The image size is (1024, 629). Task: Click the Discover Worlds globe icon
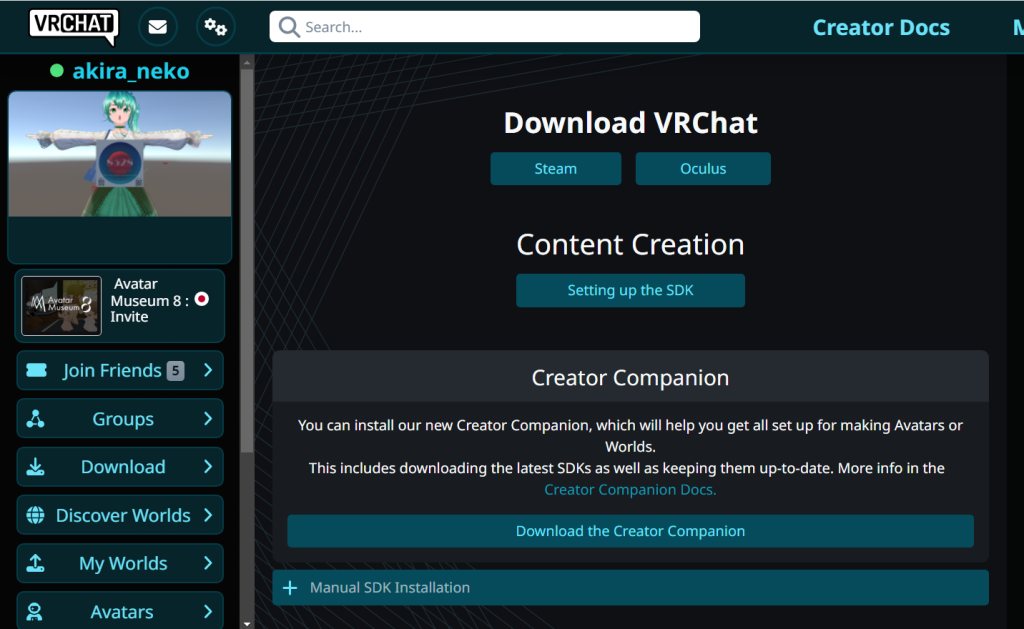pyautogui.click(x=35, y=515)
